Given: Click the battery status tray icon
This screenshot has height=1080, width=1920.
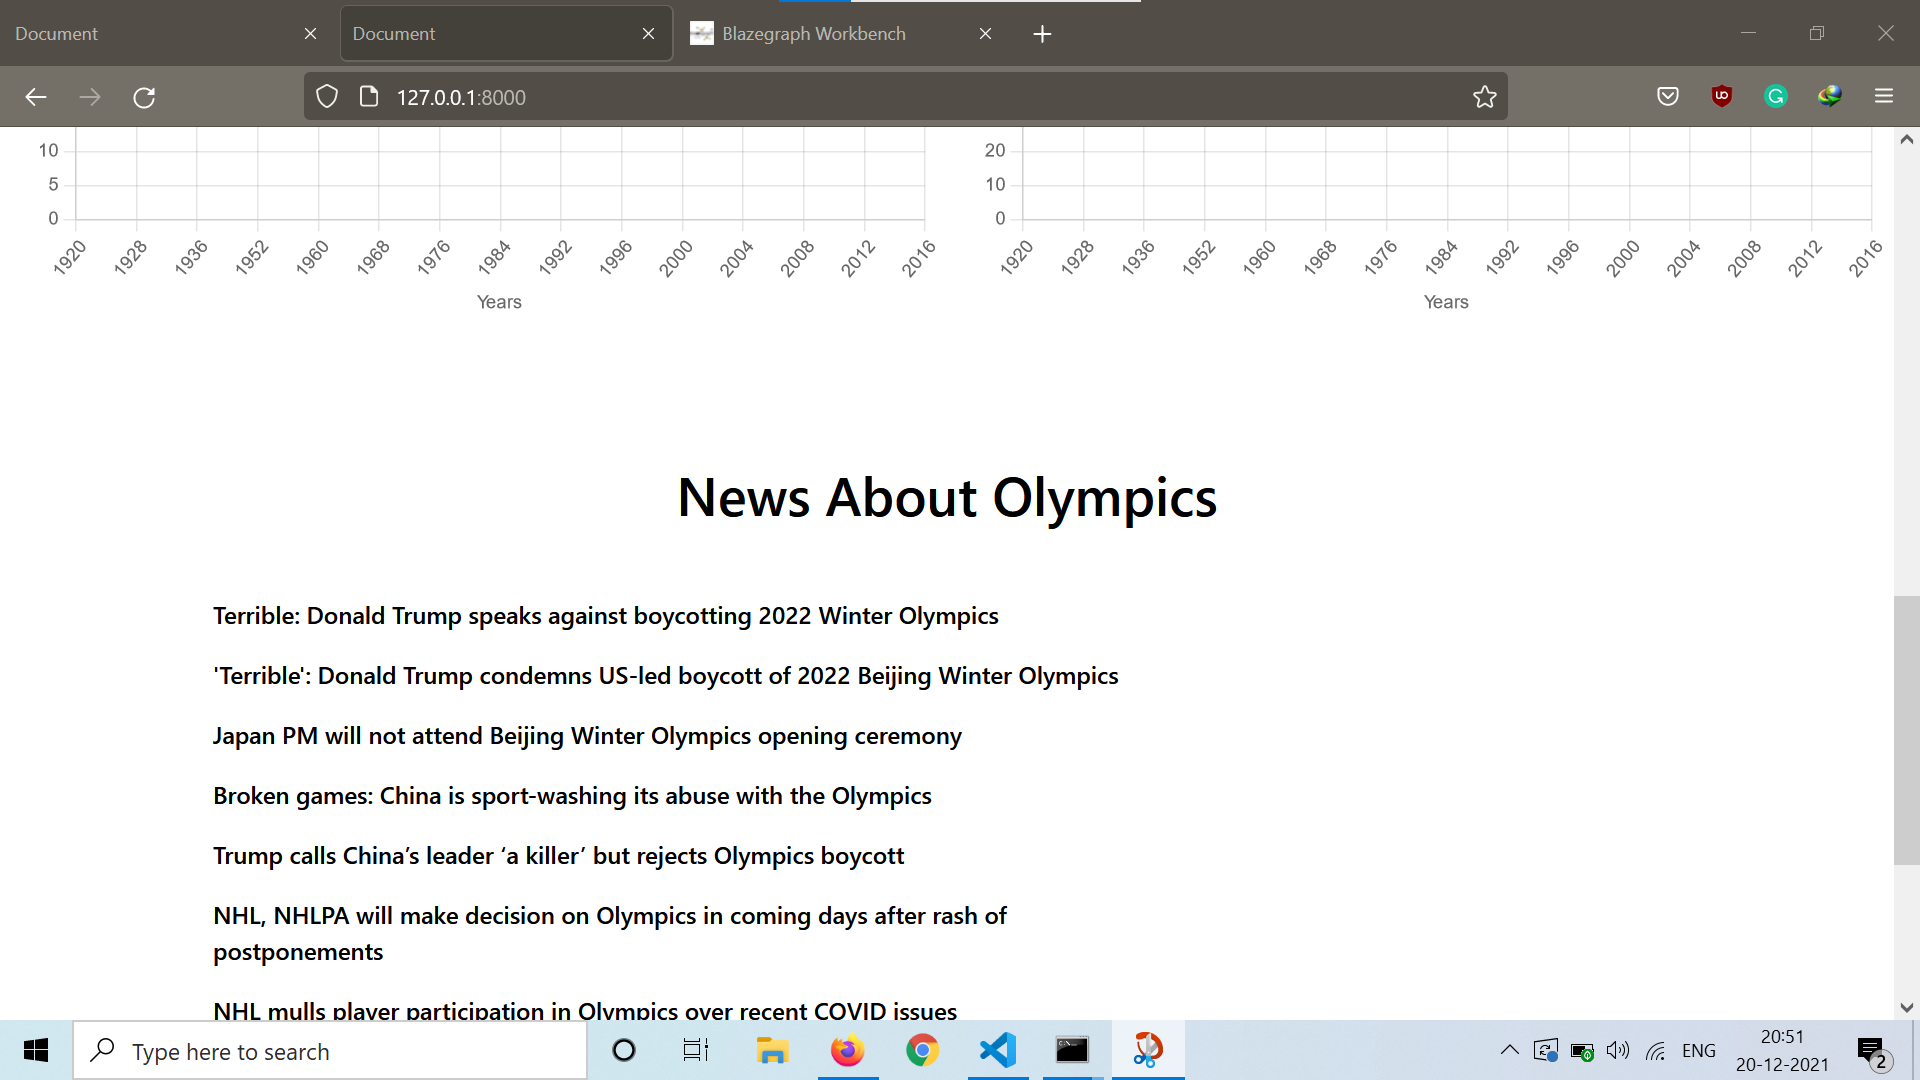Looking at the screenshot, I should click(1582, 1050).
